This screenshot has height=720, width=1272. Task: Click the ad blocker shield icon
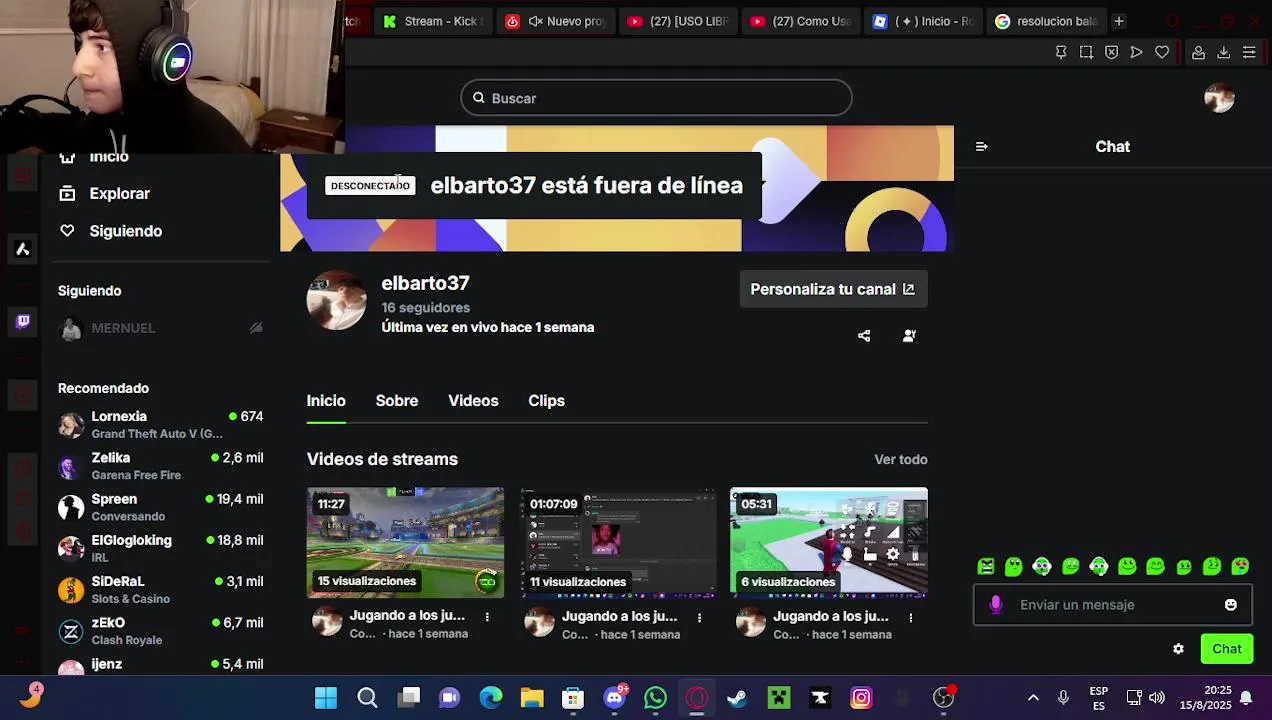coord(1111,52)
